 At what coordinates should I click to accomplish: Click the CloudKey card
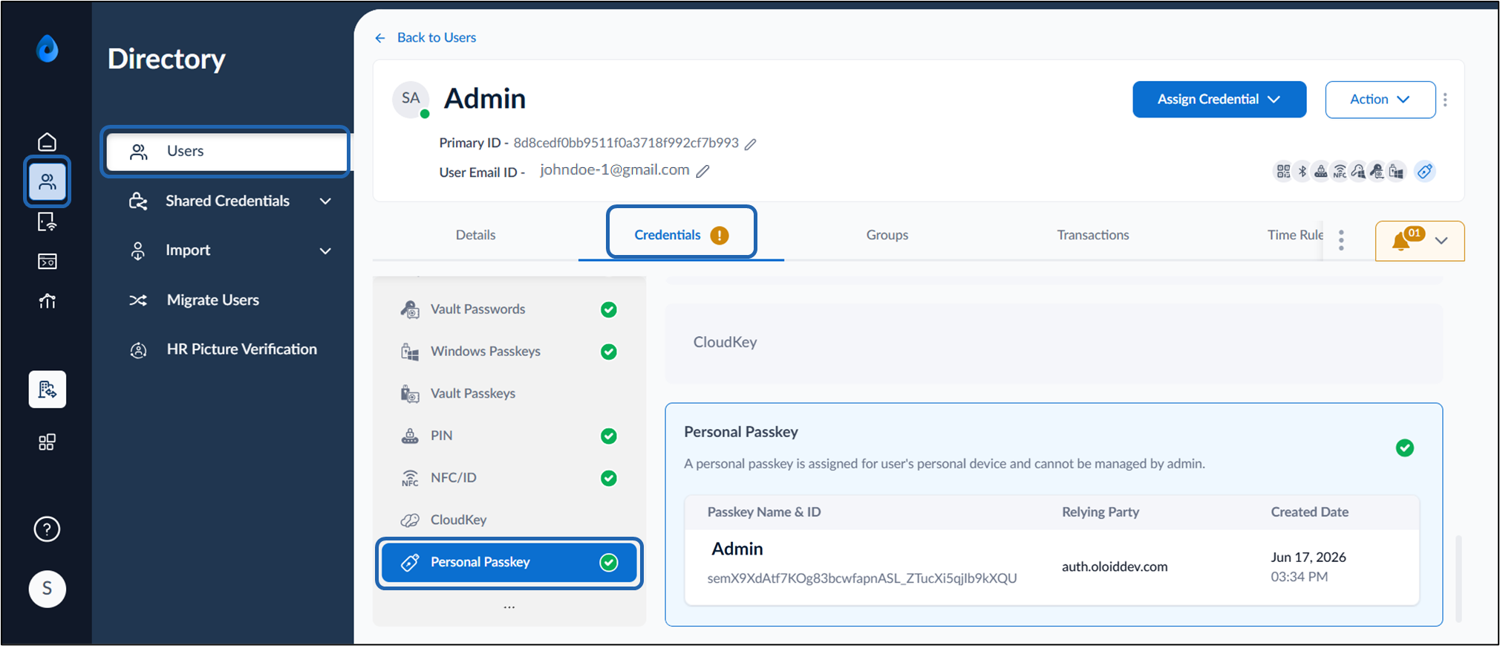1054,343
